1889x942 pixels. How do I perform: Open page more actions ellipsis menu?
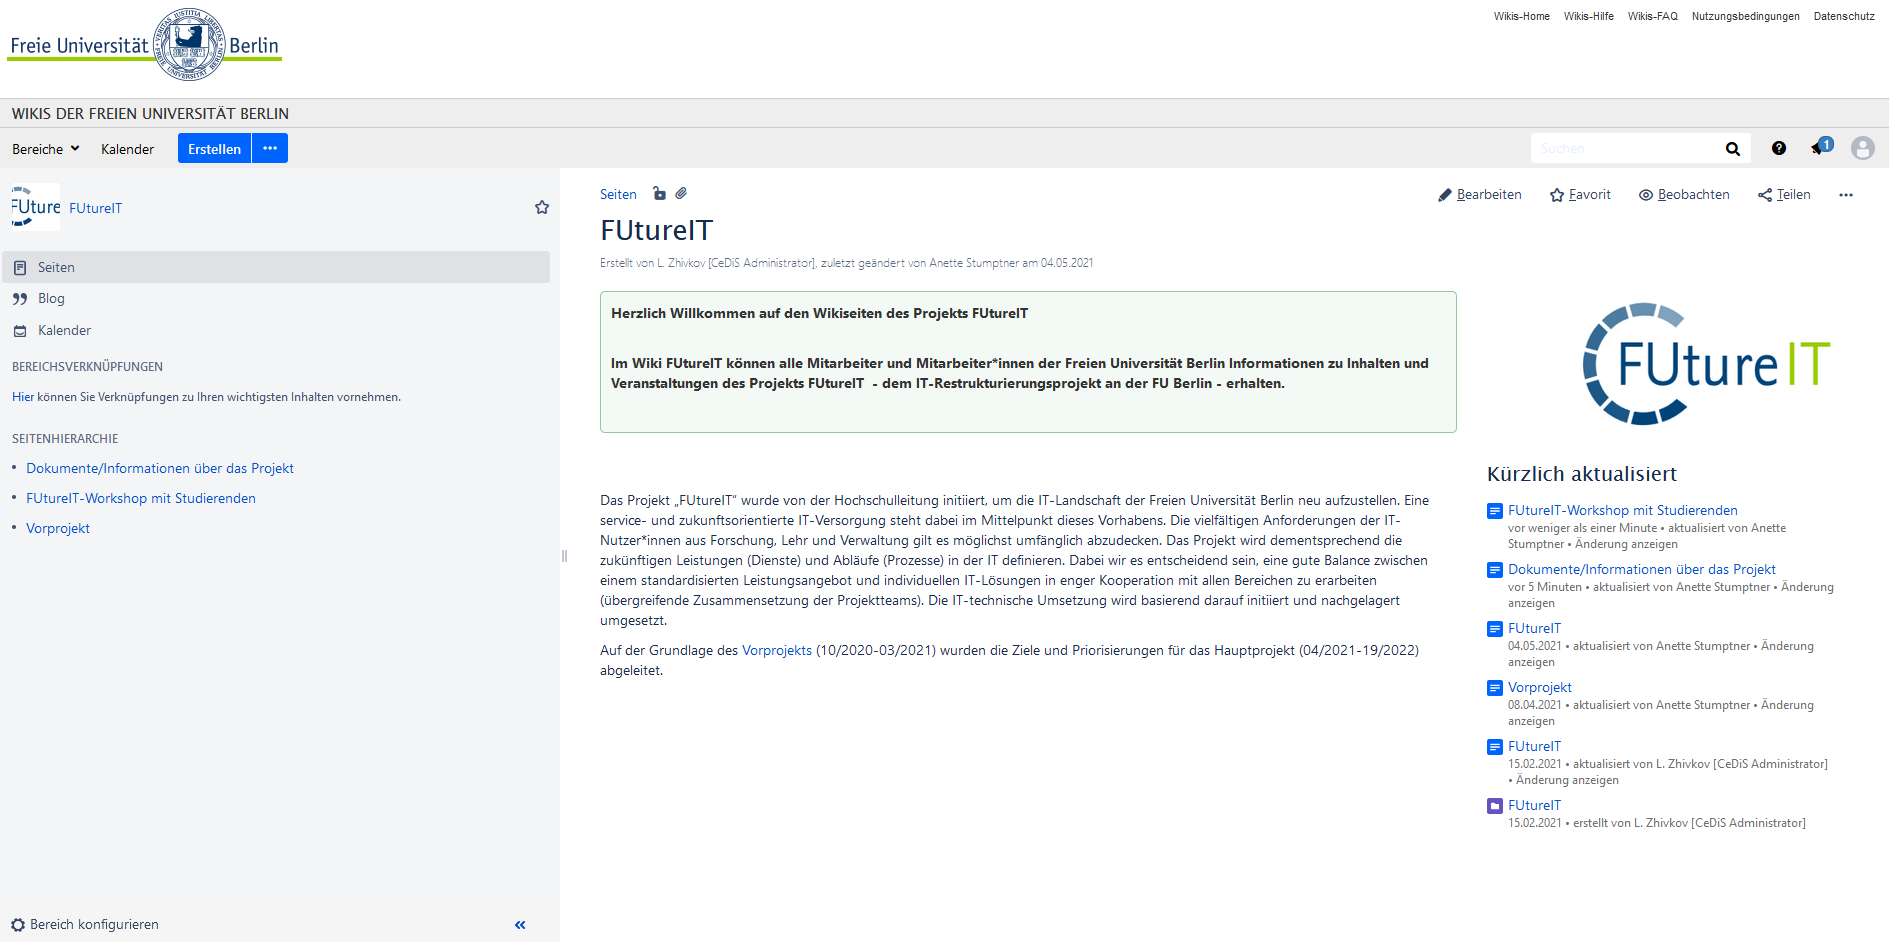[1846, 195]
